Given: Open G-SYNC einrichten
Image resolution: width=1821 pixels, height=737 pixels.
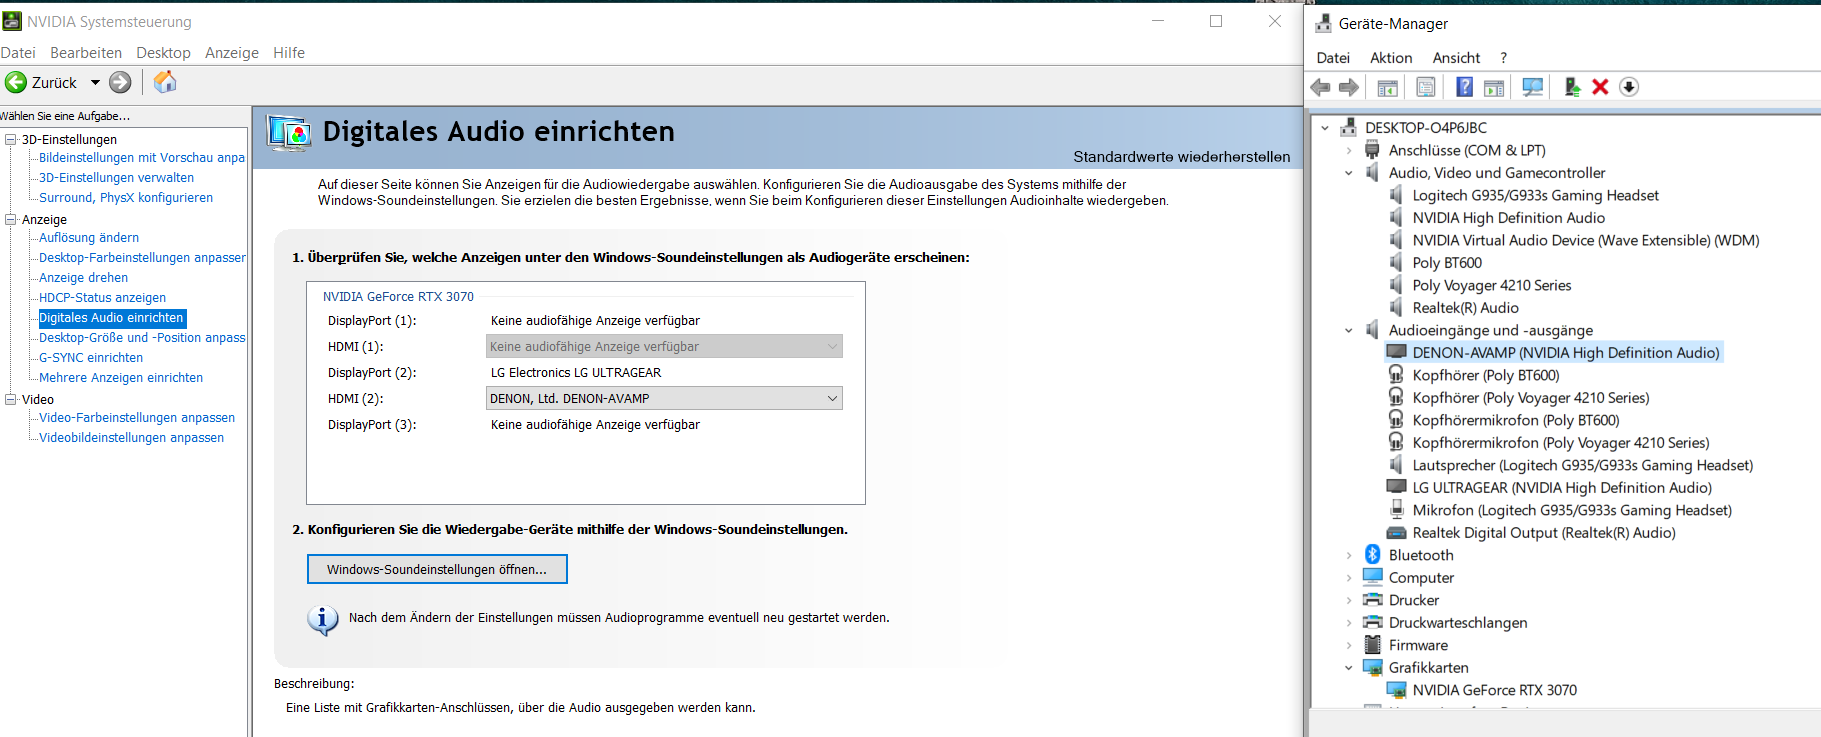Looking at the screenshot, I should 91,358.
